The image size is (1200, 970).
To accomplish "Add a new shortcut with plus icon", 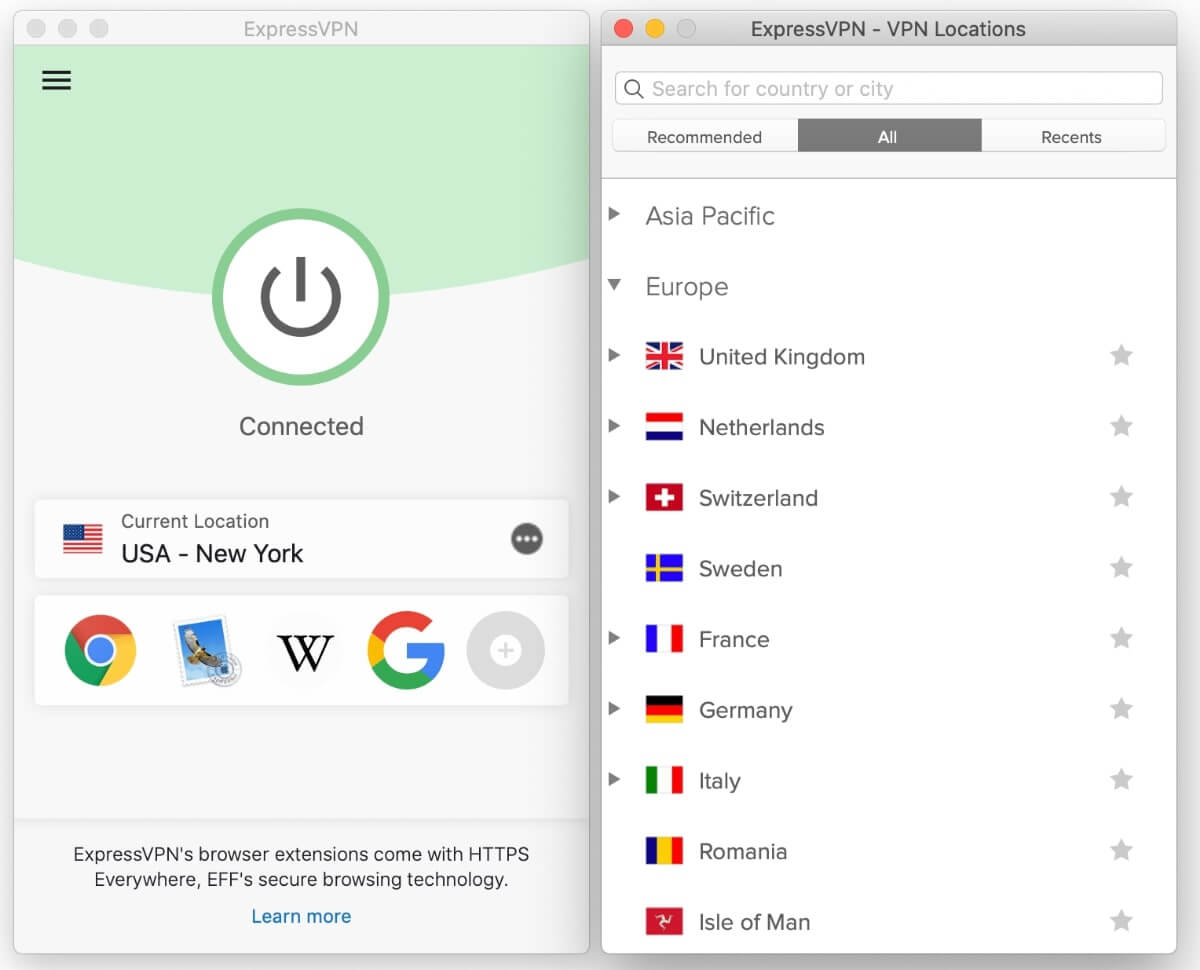I will click(506, 651).
